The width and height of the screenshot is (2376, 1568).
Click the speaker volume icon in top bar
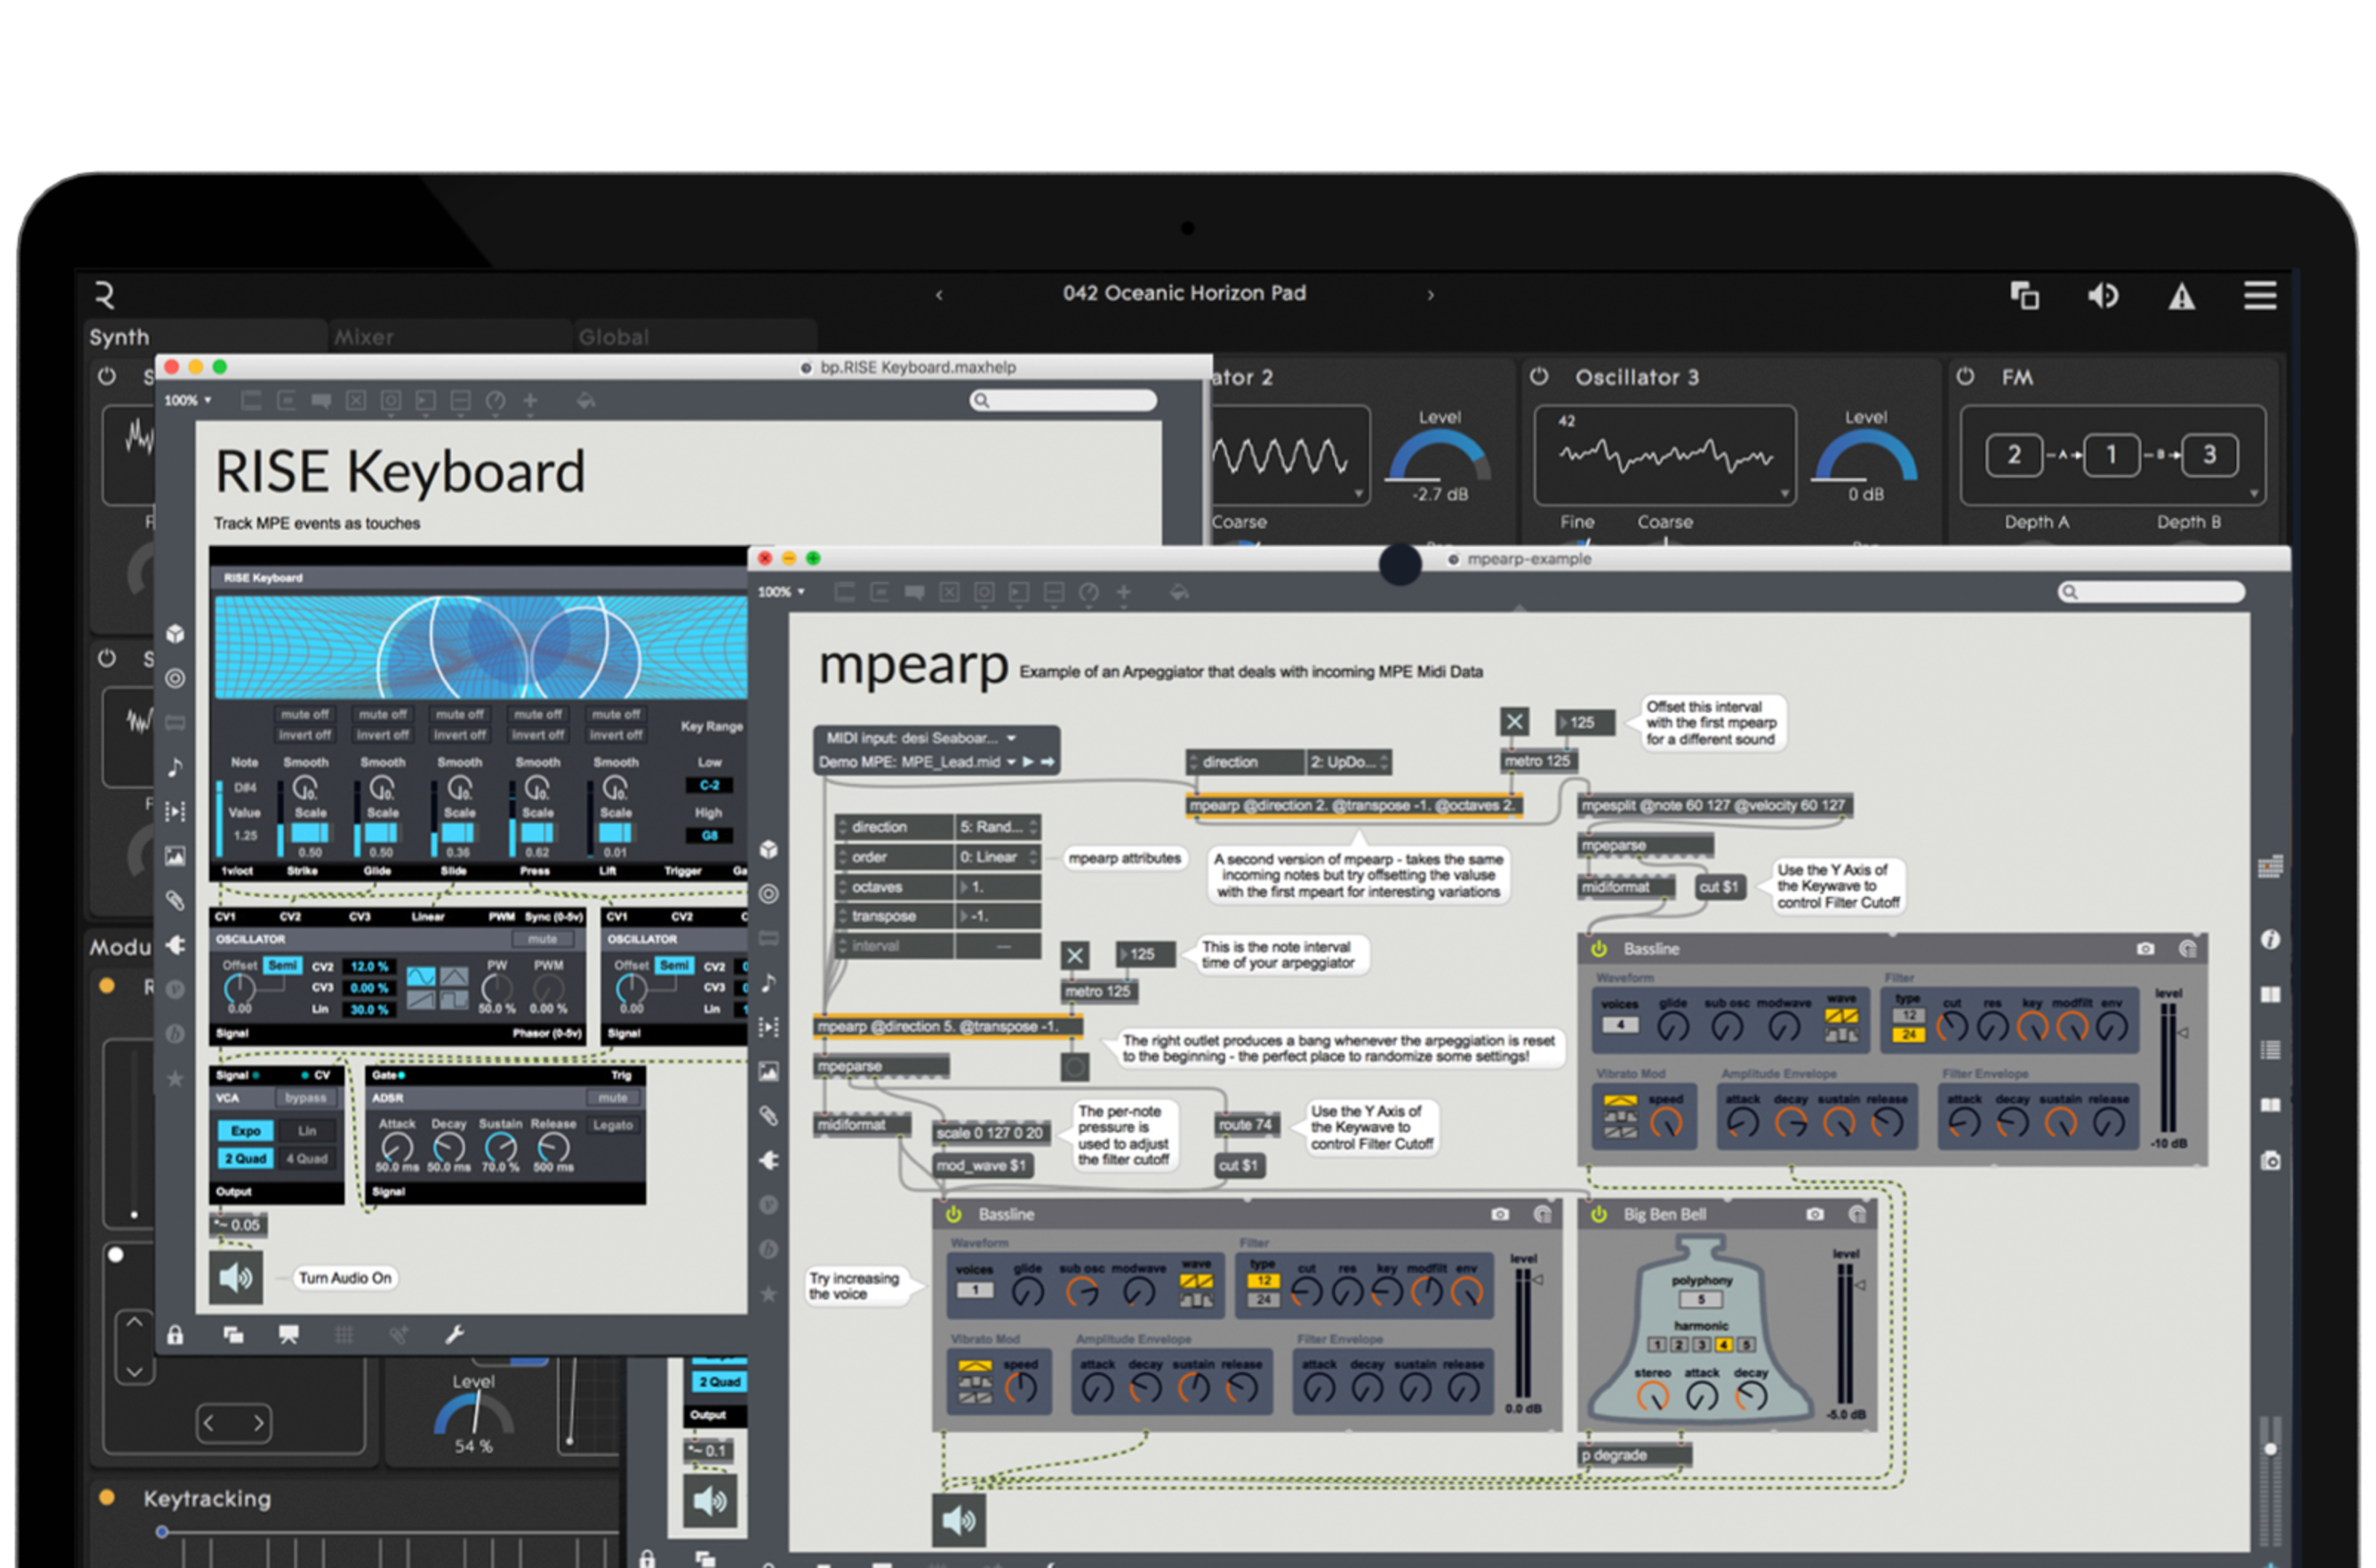[2102, 295]
